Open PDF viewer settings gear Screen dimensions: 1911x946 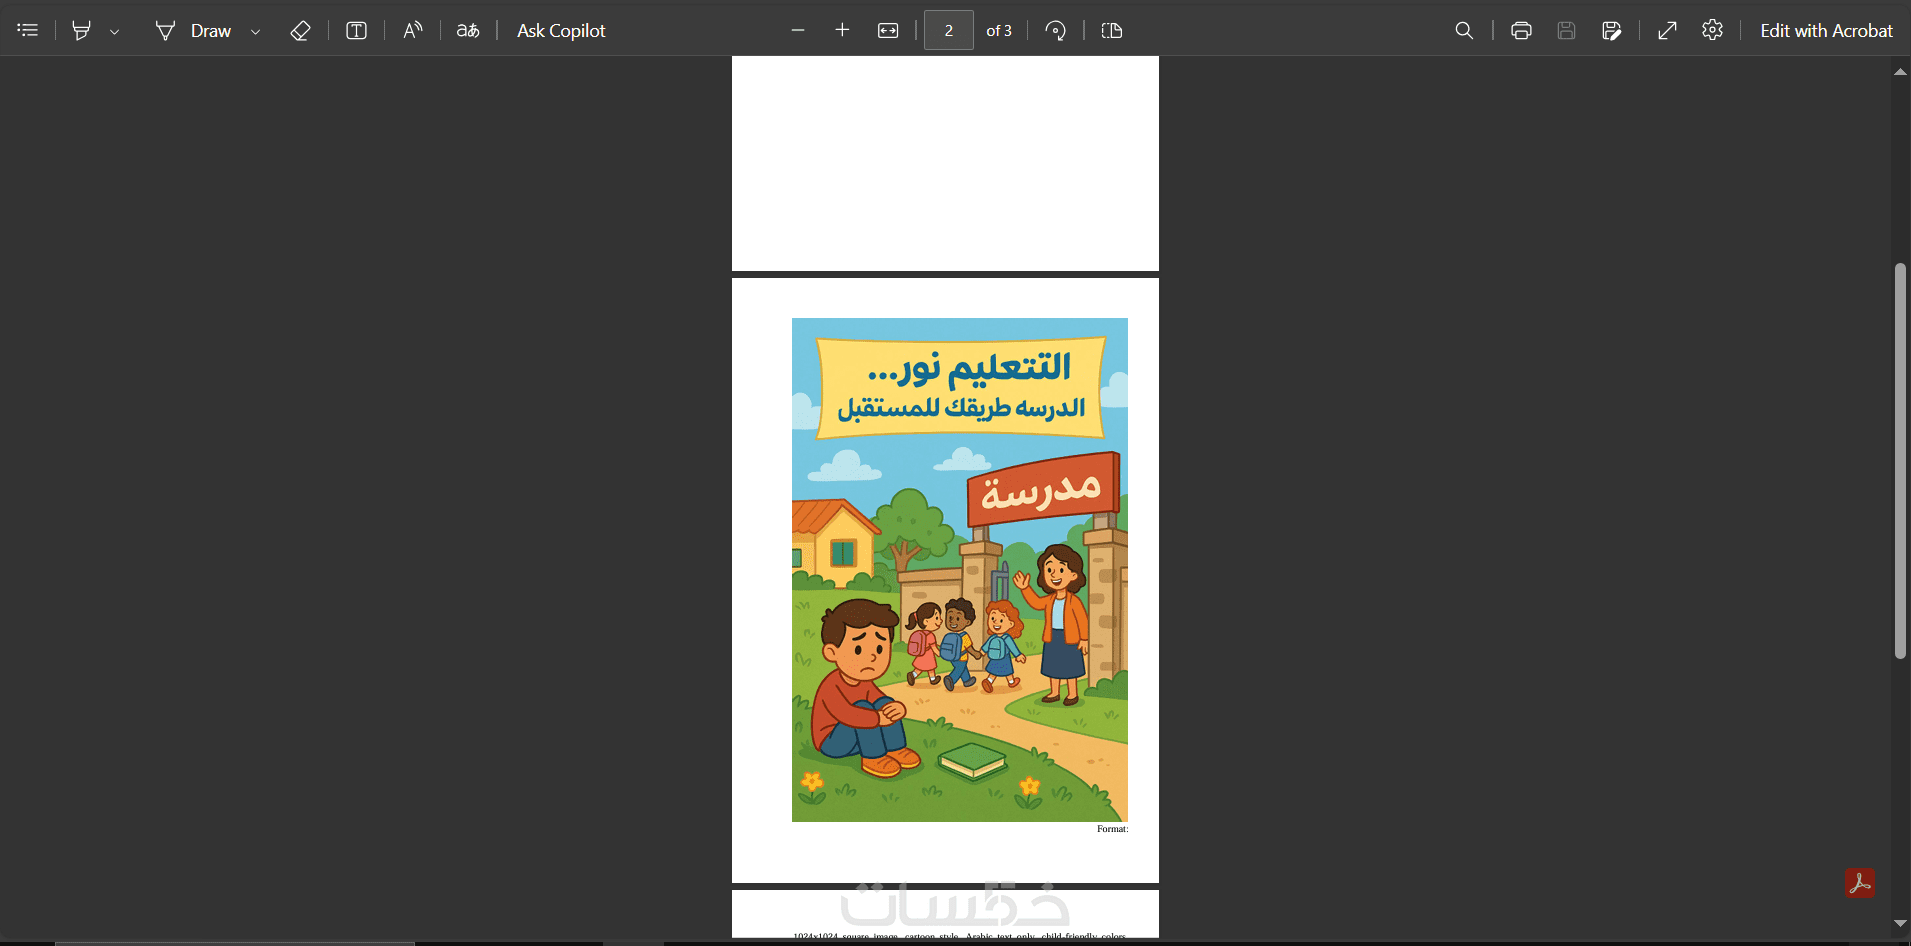click(1712, 30)
